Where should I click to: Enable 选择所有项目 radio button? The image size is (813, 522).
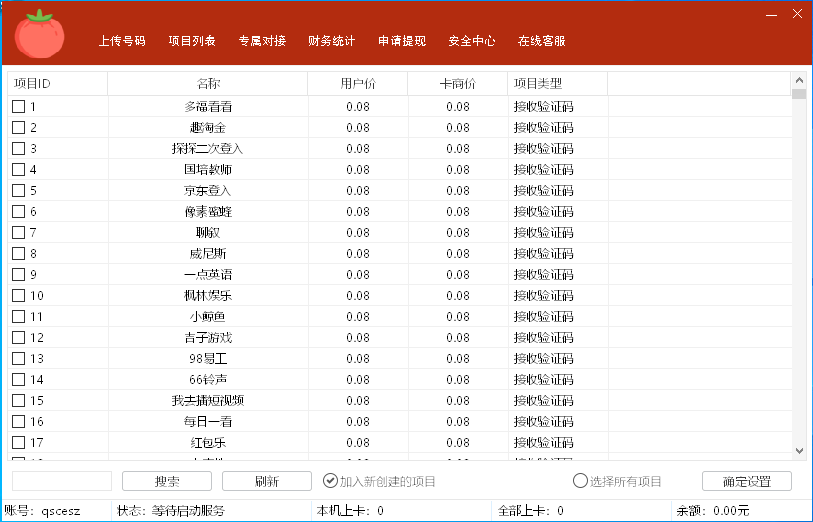[x=580, y=481]
